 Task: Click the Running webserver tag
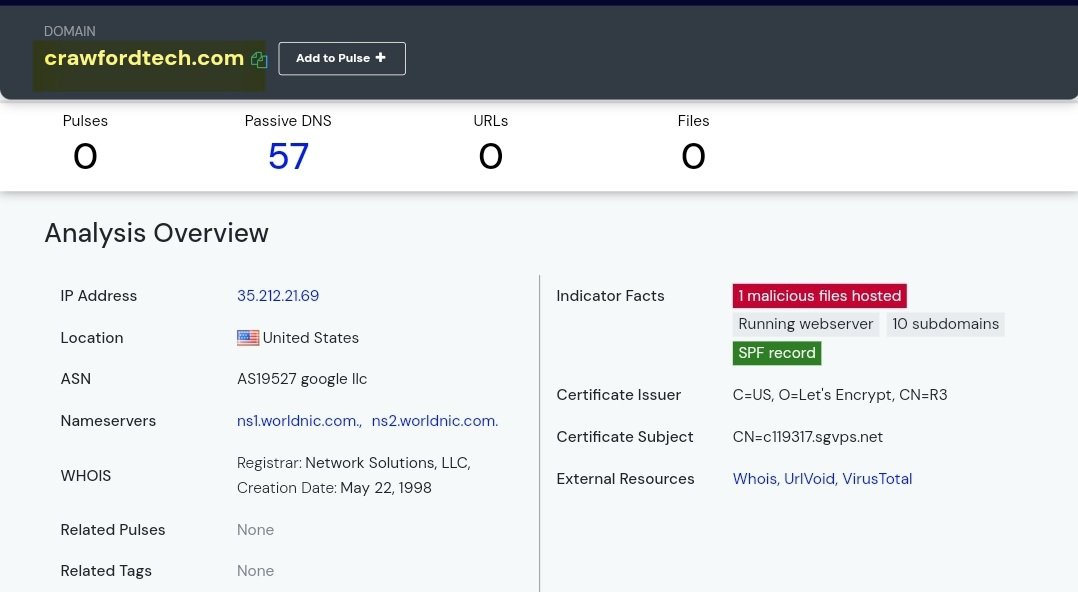pyautogui.click(x=805, y=324)
